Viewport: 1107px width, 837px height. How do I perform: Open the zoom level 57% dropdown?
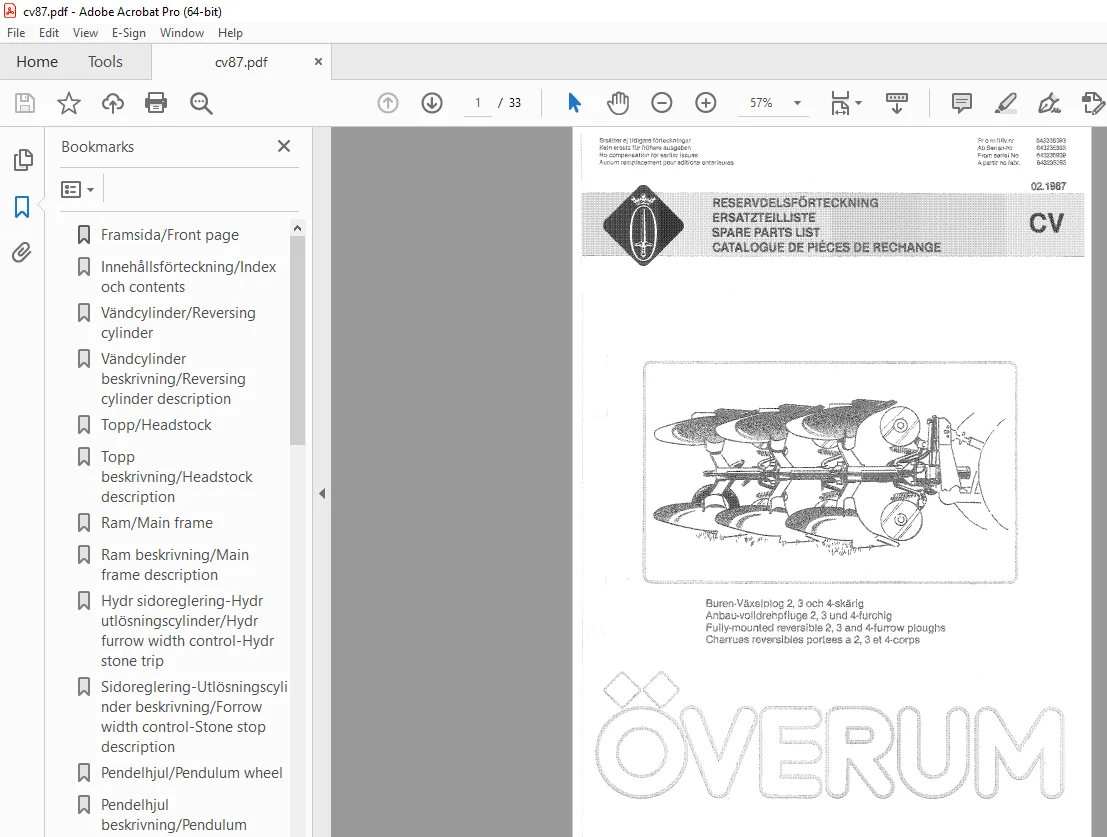coord(797,103)
